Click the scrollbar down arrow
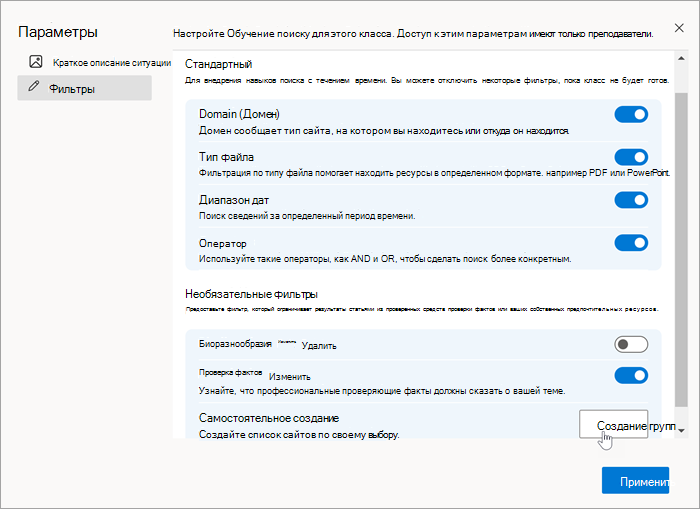 (x=681, y=430)
